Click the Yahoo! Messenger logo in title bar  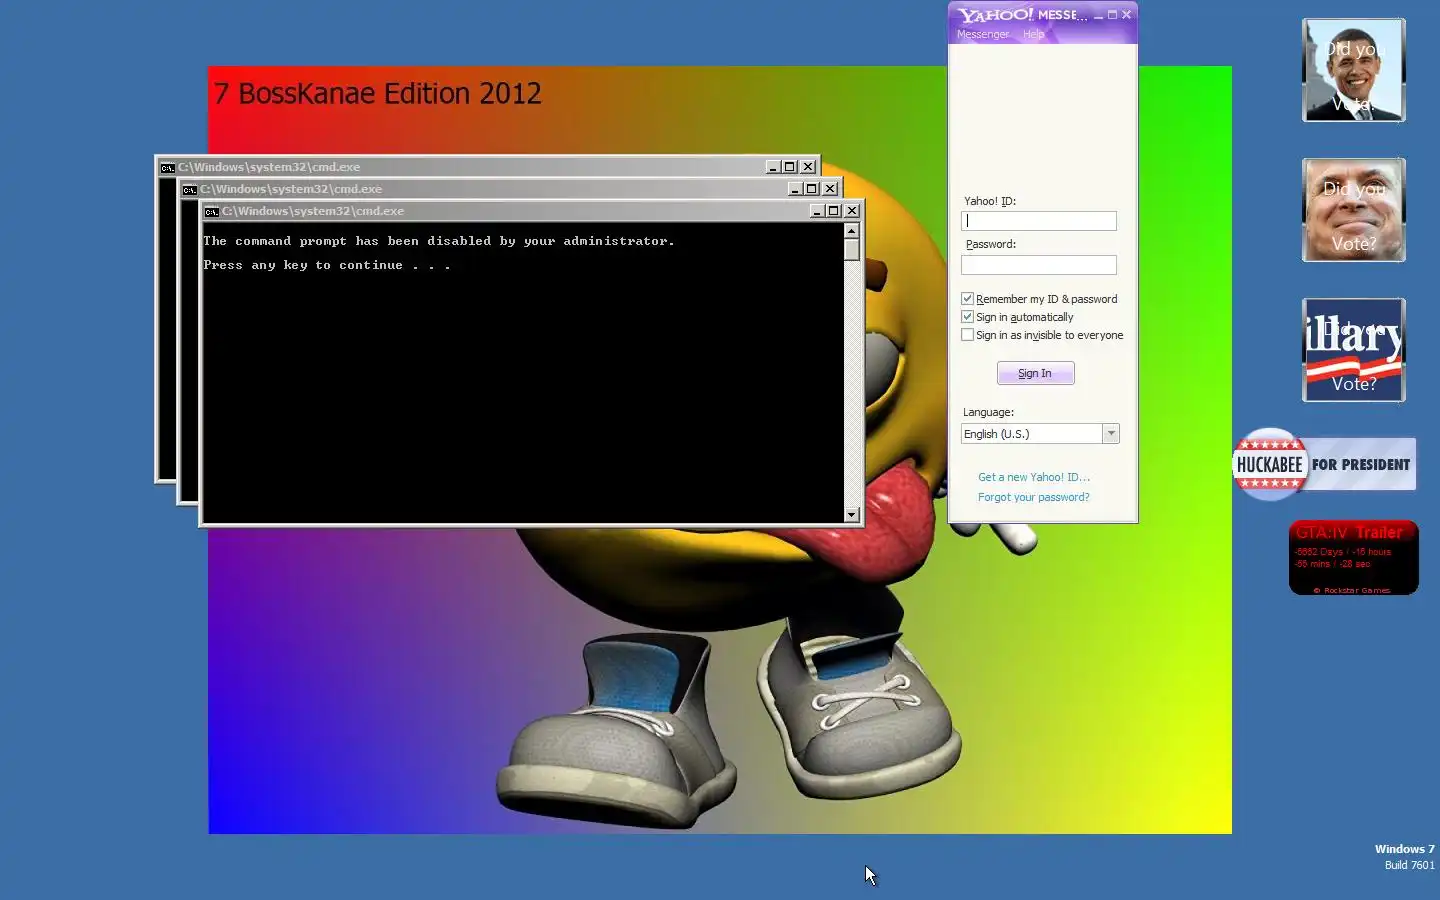[x=995, y=15]
